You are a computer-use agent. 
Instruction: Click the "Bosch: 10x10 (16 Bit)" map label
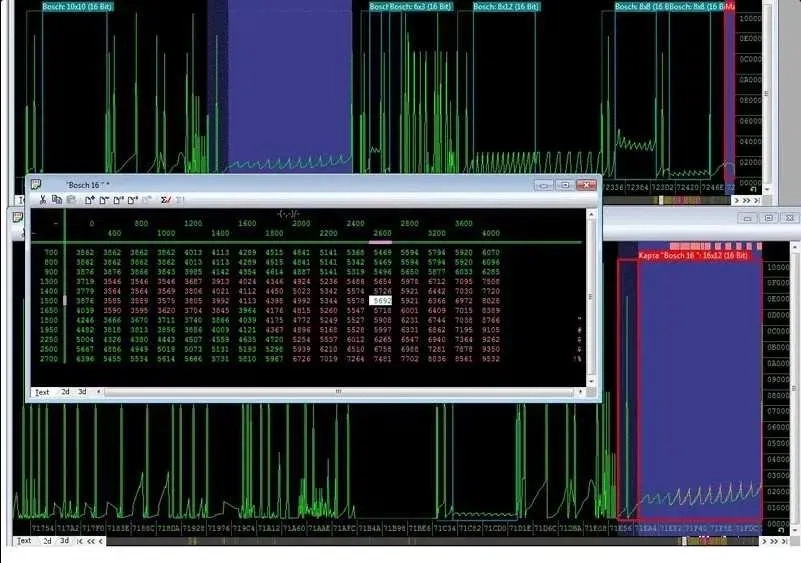coord(77,6)
